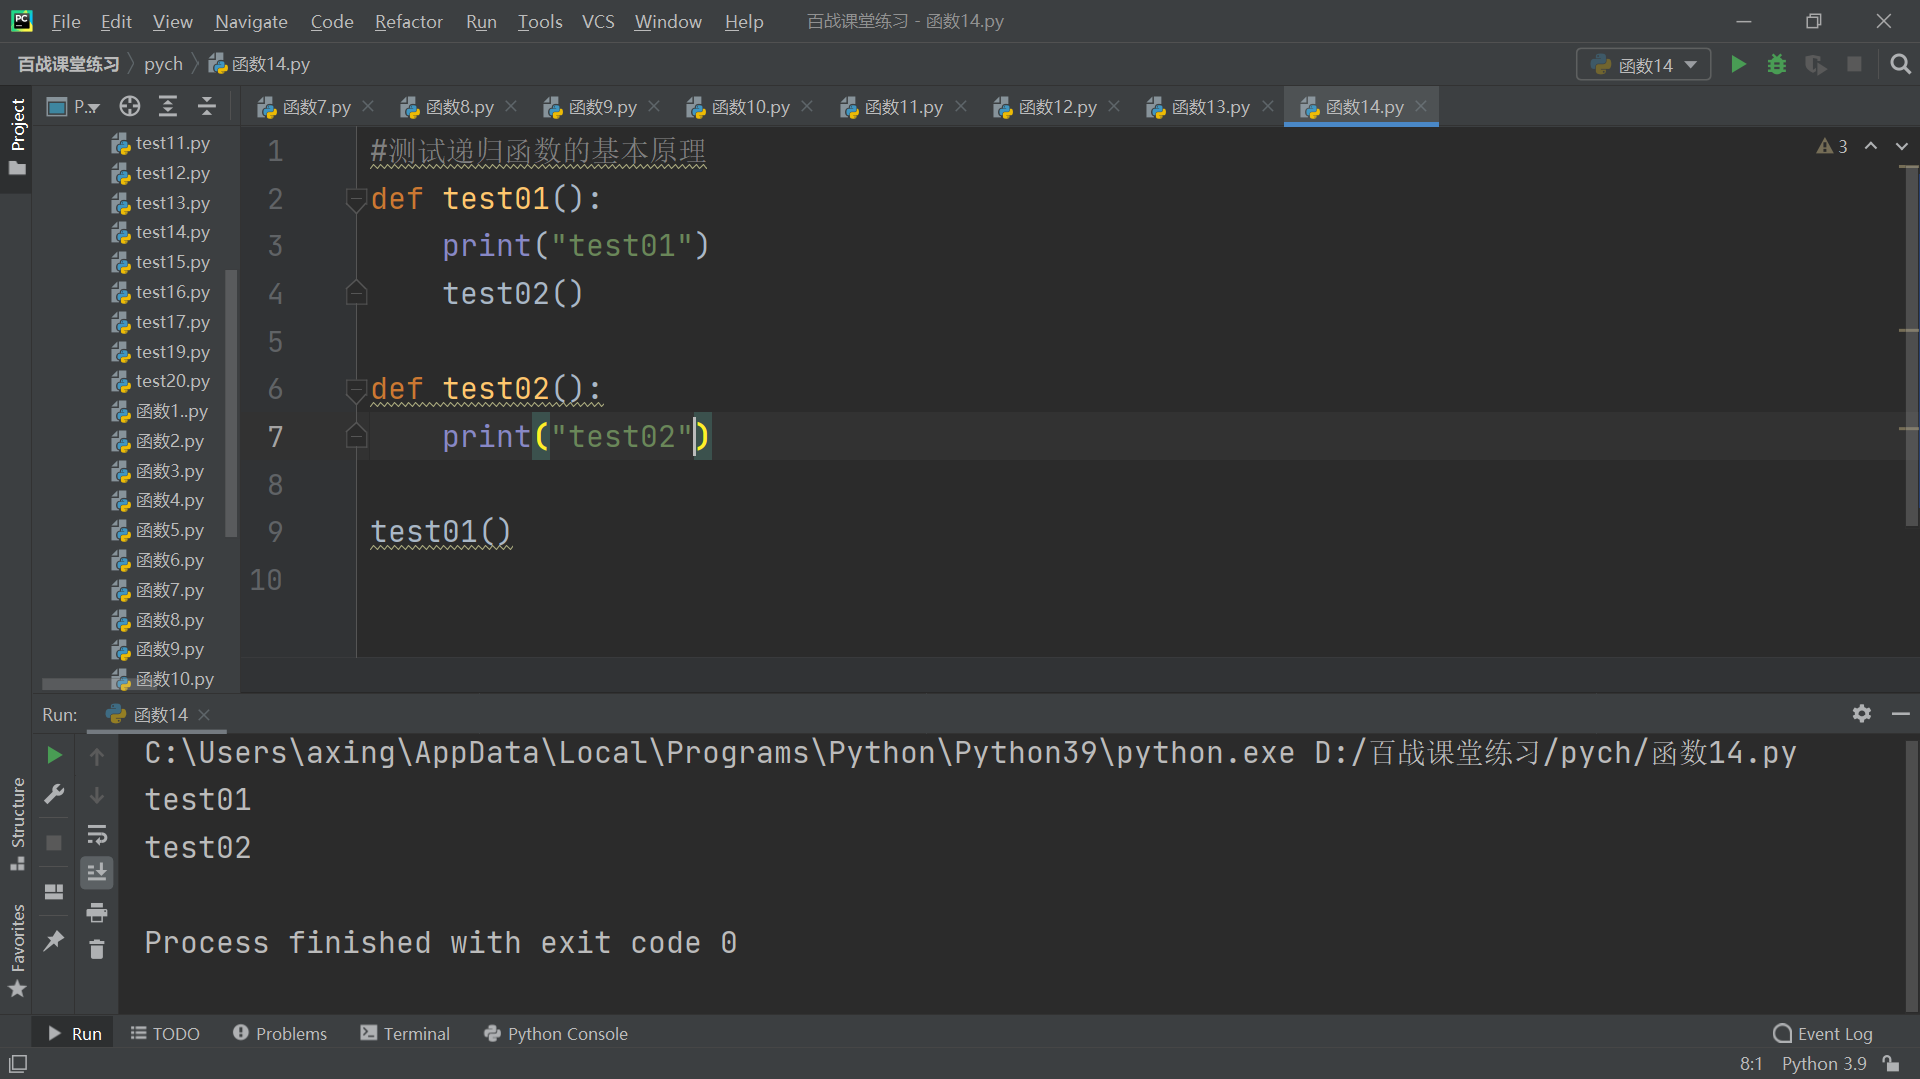Click the Project tree vertical scrollbar

(x=232, y=403)
